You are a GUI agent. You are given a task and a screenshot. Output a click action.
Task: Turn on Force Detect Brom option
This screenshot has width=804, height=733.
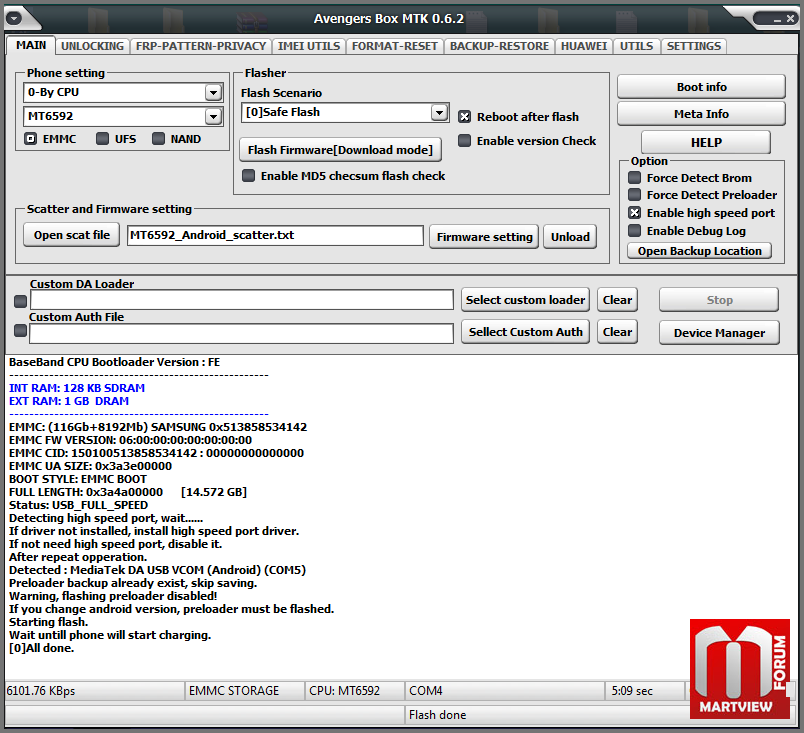pyautogui.click(x=634, y=178)
